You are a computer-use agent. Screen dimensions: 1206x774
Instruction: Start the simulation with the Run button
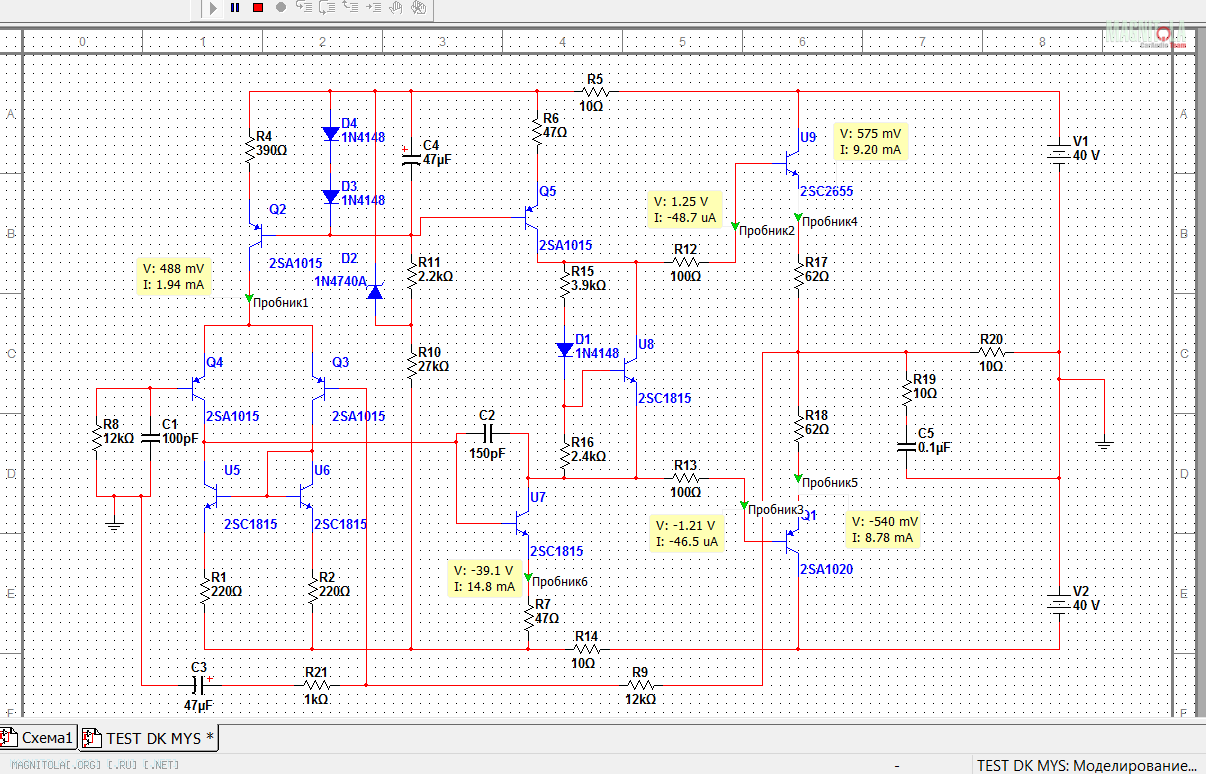[x=213, y=7]
